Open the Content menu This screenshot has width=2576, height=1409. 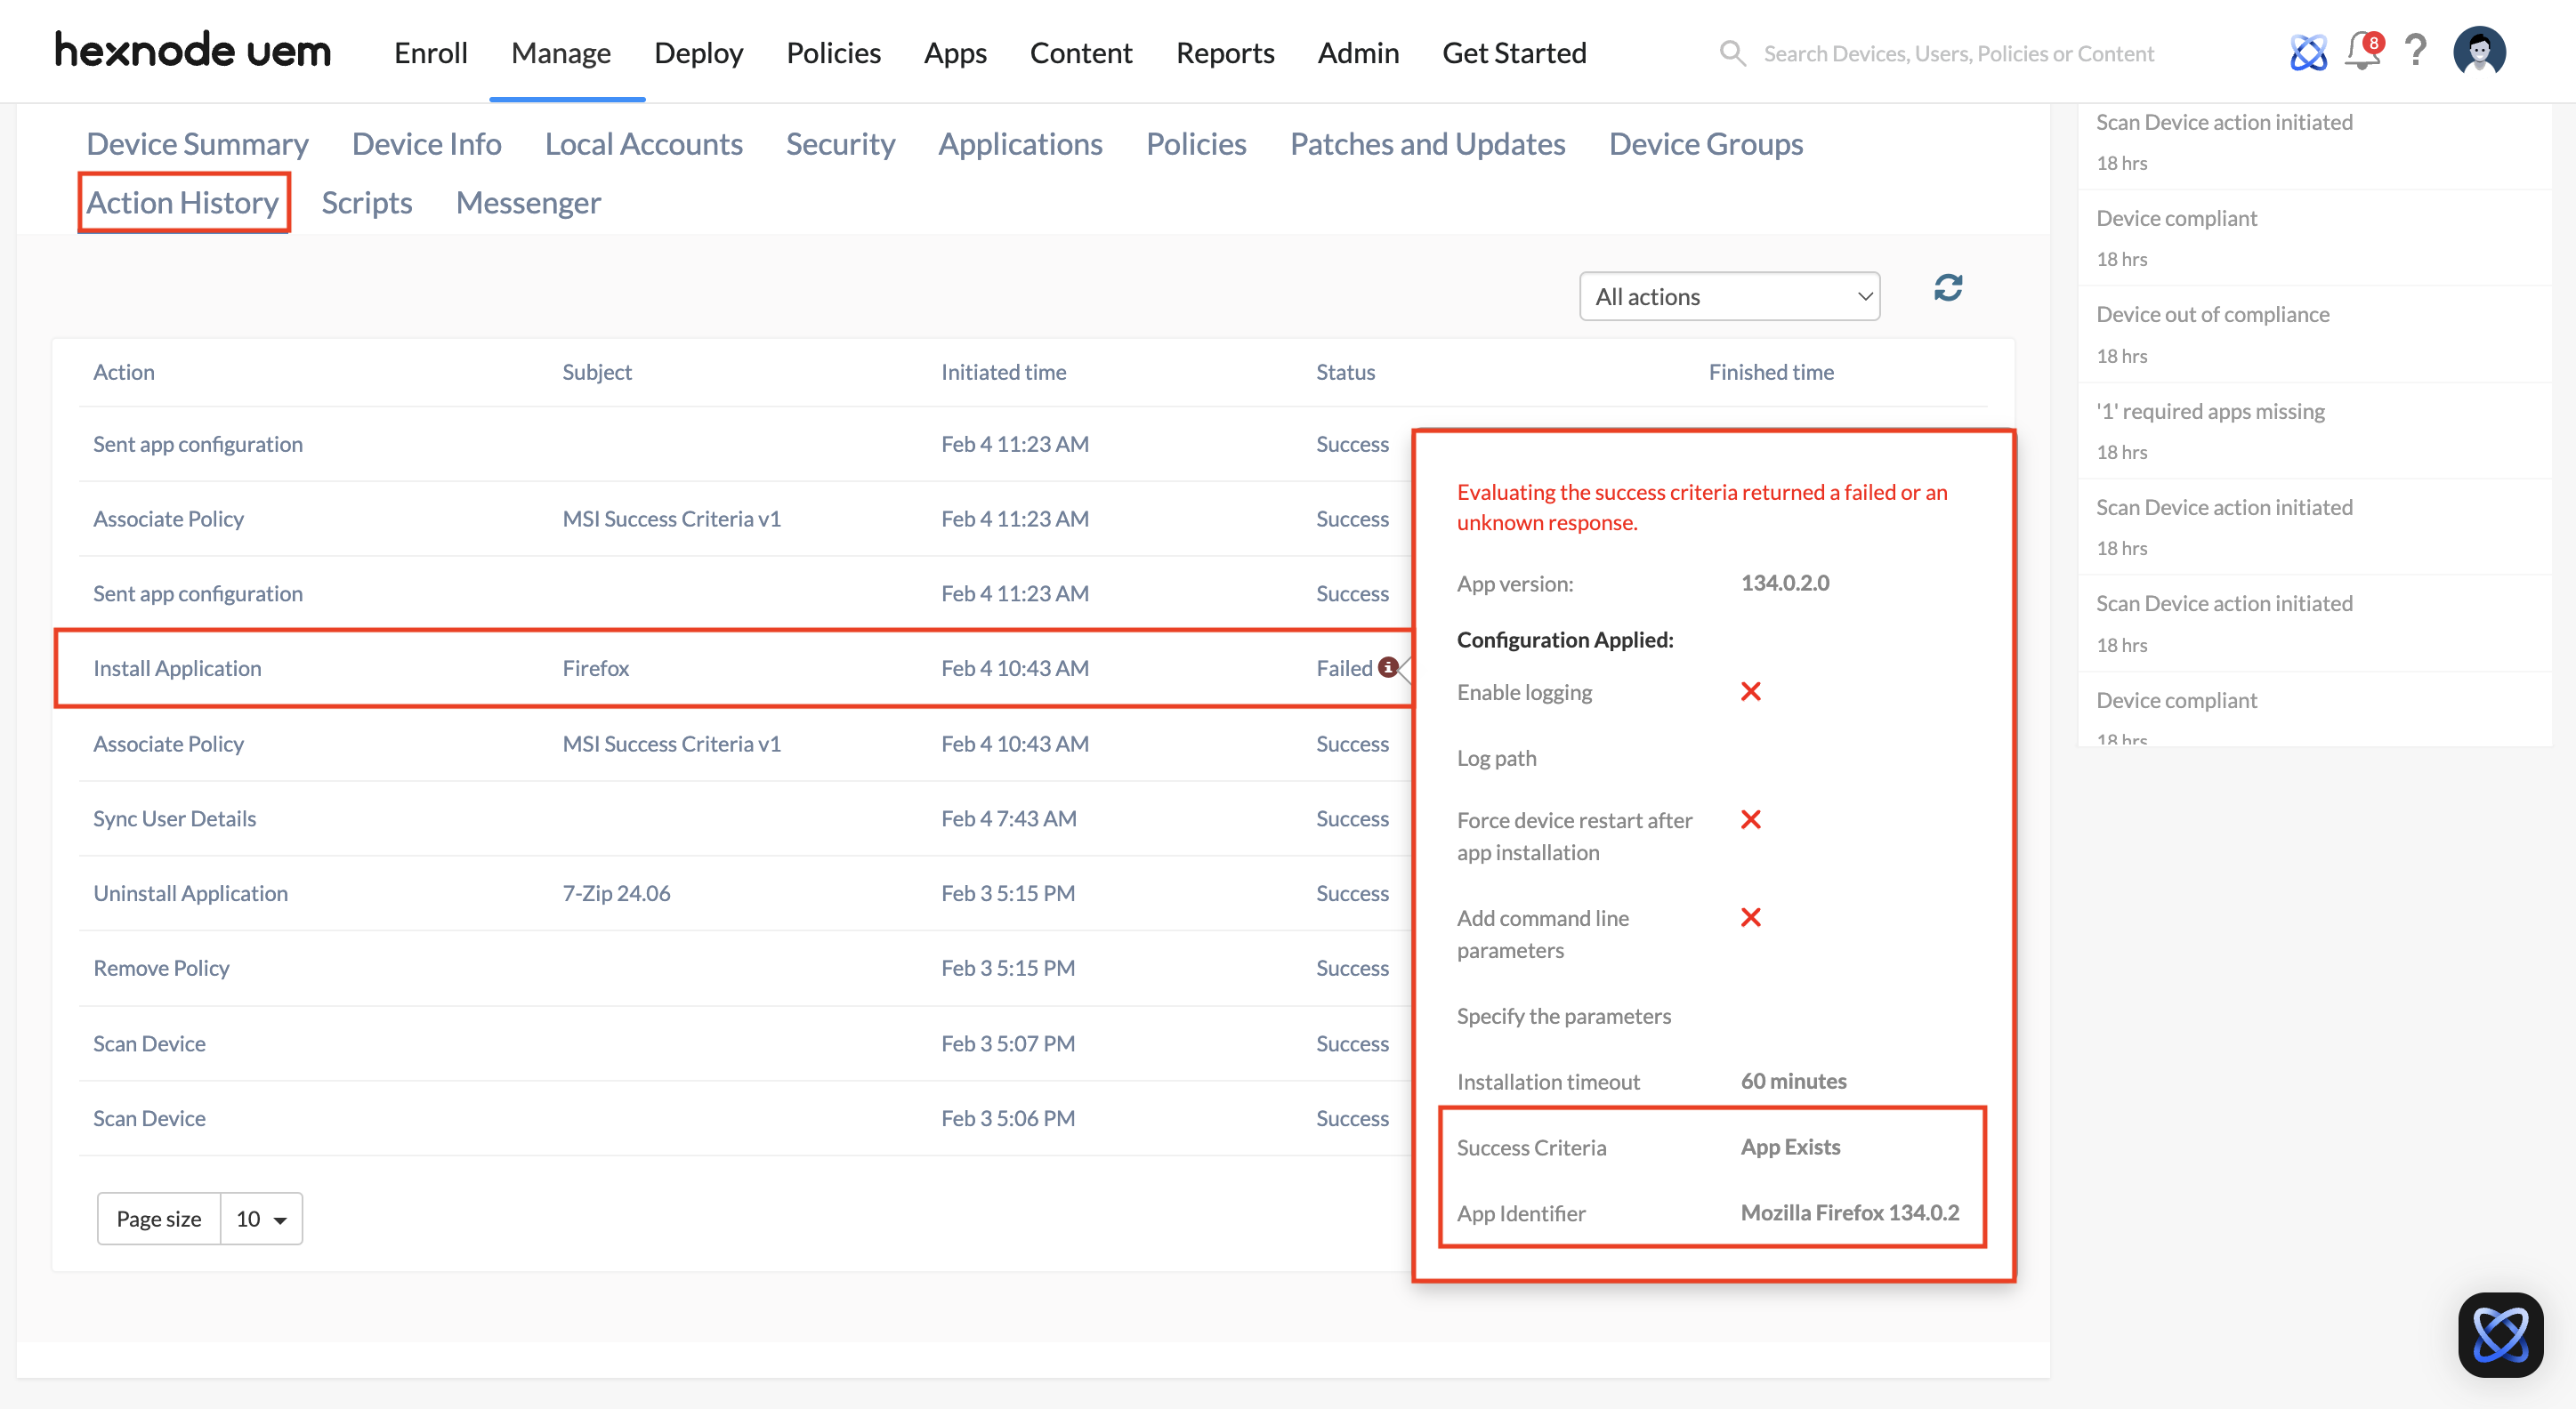pyautogui.click(x=1081, y=53)
